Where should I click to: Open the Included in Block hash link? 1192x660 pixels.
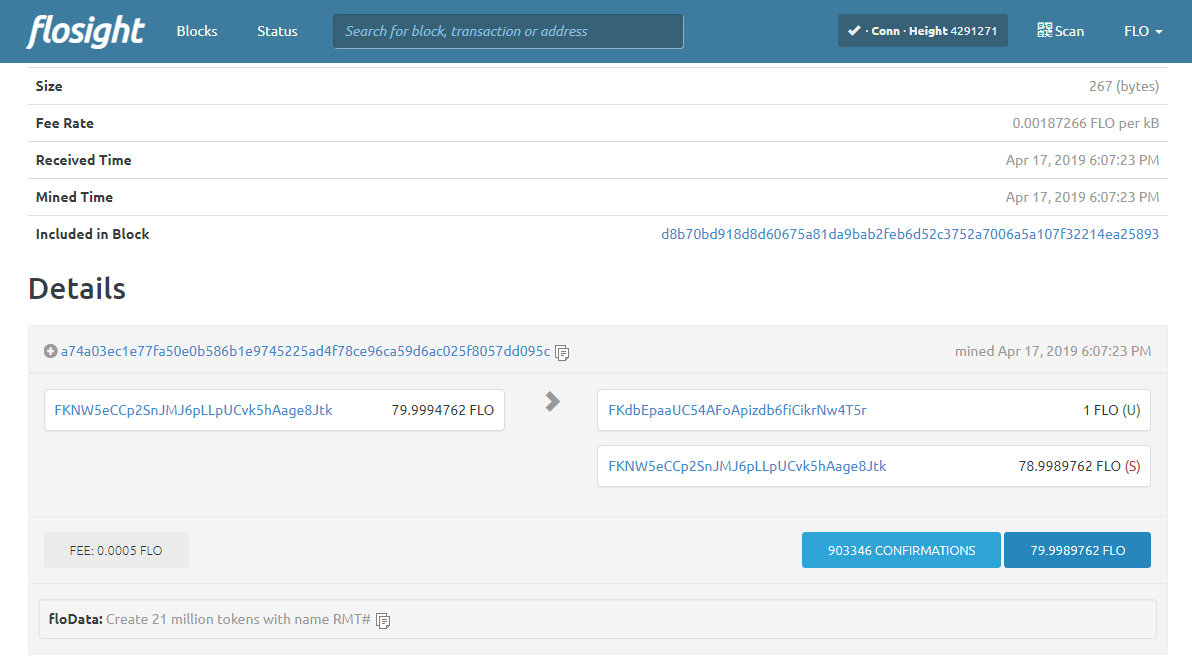tap(909, 234)
